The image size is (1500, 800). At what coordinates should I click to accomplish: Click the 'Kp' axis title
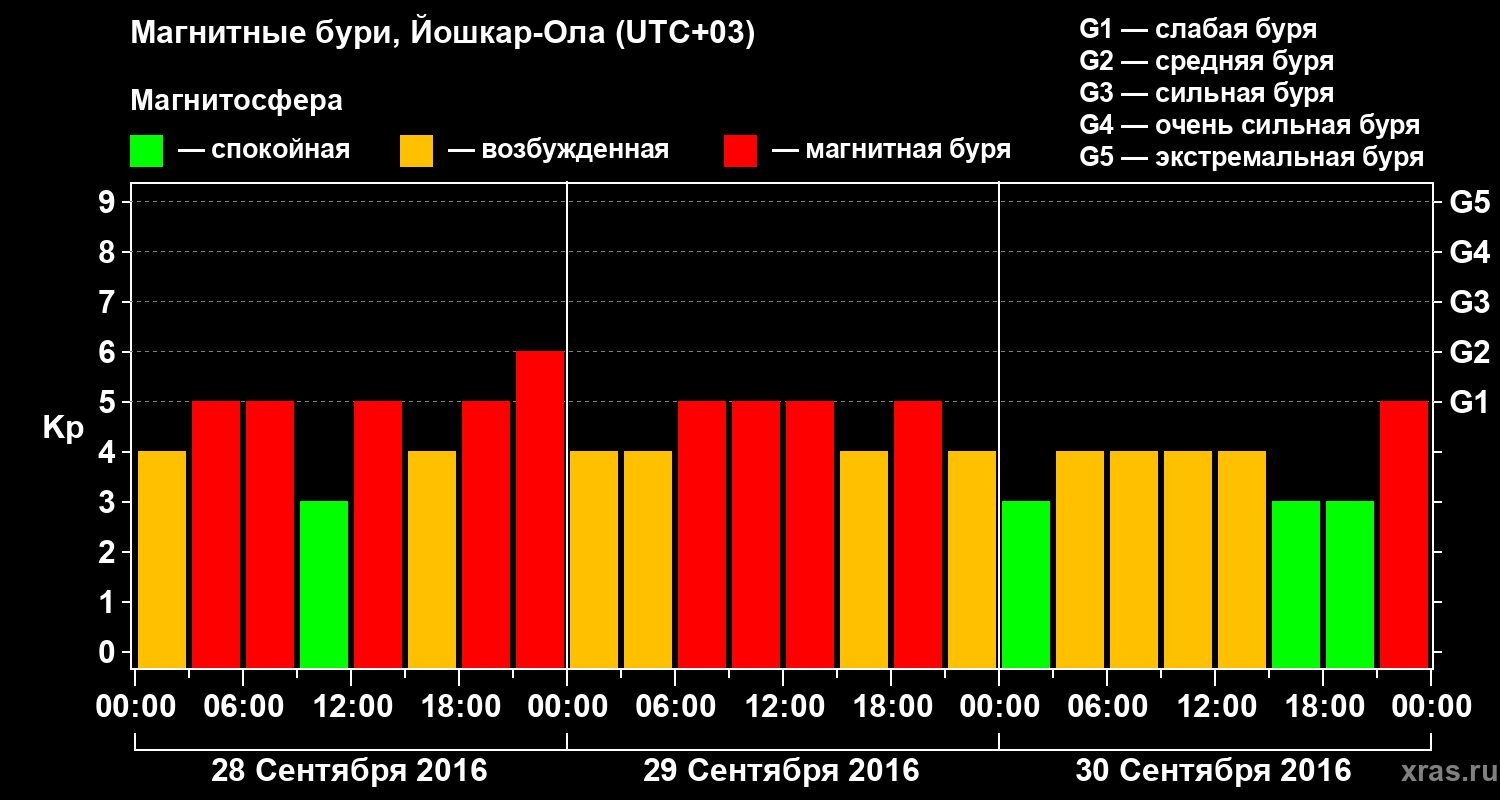tap(63, 428)
